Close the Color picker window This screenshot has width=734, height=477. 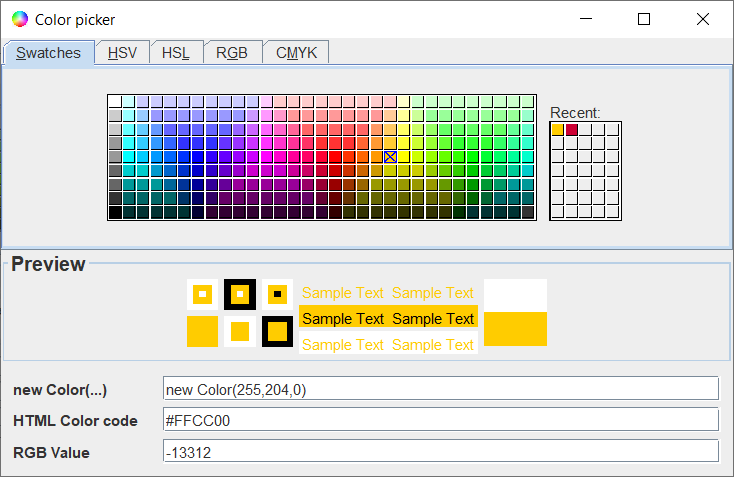(x=703, y=19)
